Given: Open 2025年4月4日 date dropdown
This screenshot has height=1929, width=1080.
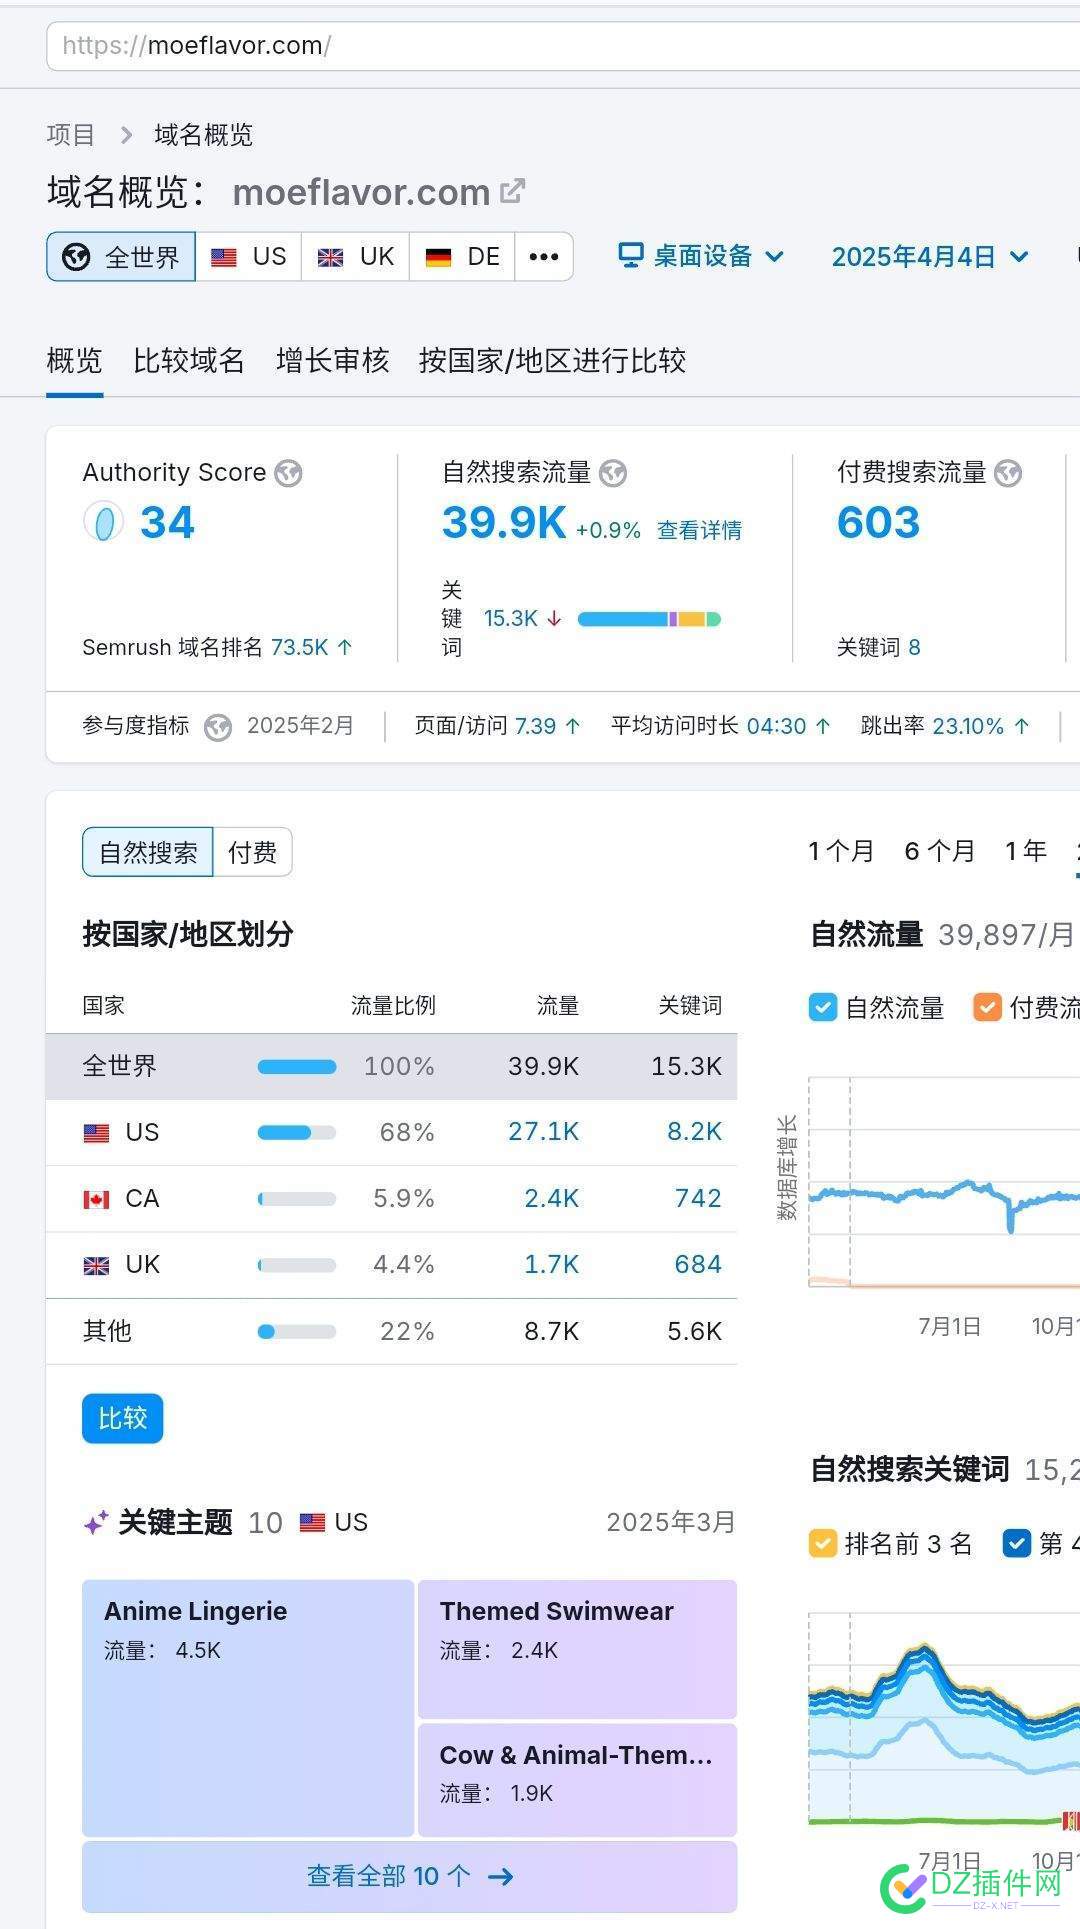Looking at the screenshot, I should click(x=930, y=257).
